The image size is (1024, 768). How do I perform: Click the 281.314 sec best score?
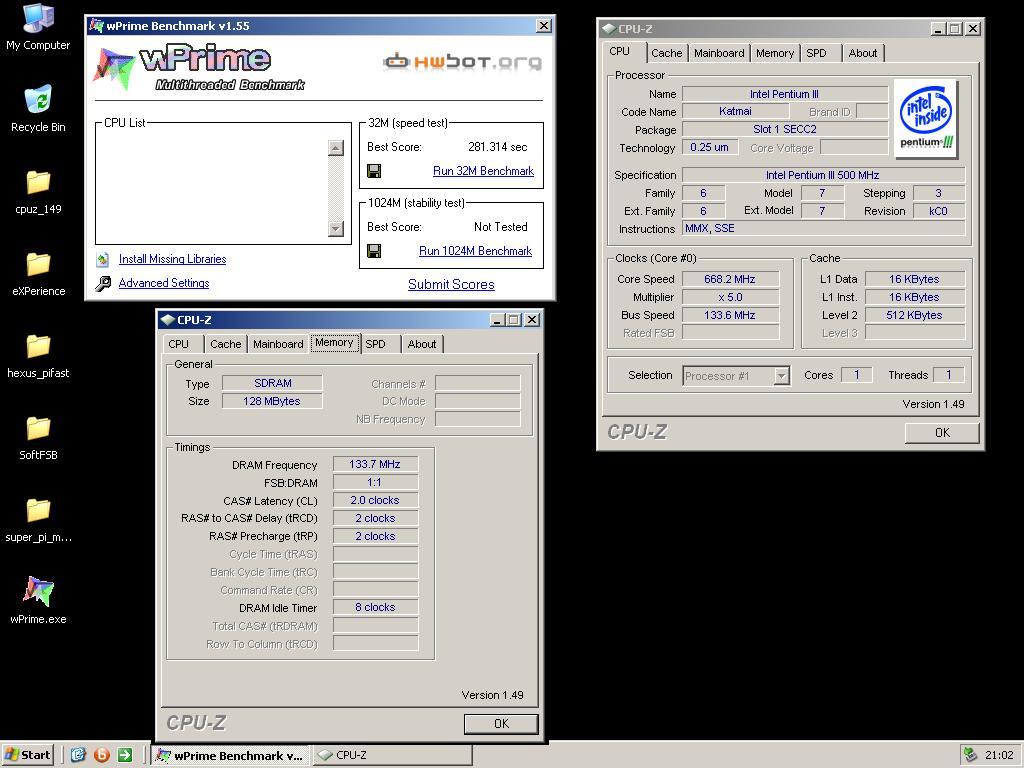coord(498,147)
